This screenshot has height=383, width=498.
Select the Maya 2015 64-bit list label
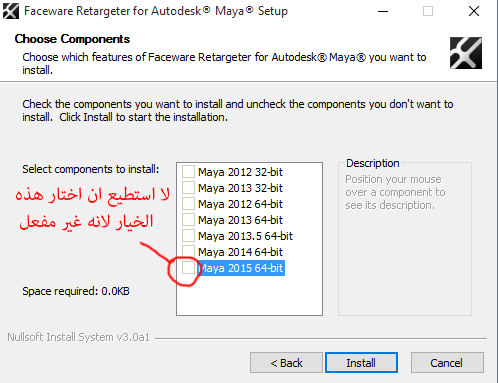click(241, 268)
